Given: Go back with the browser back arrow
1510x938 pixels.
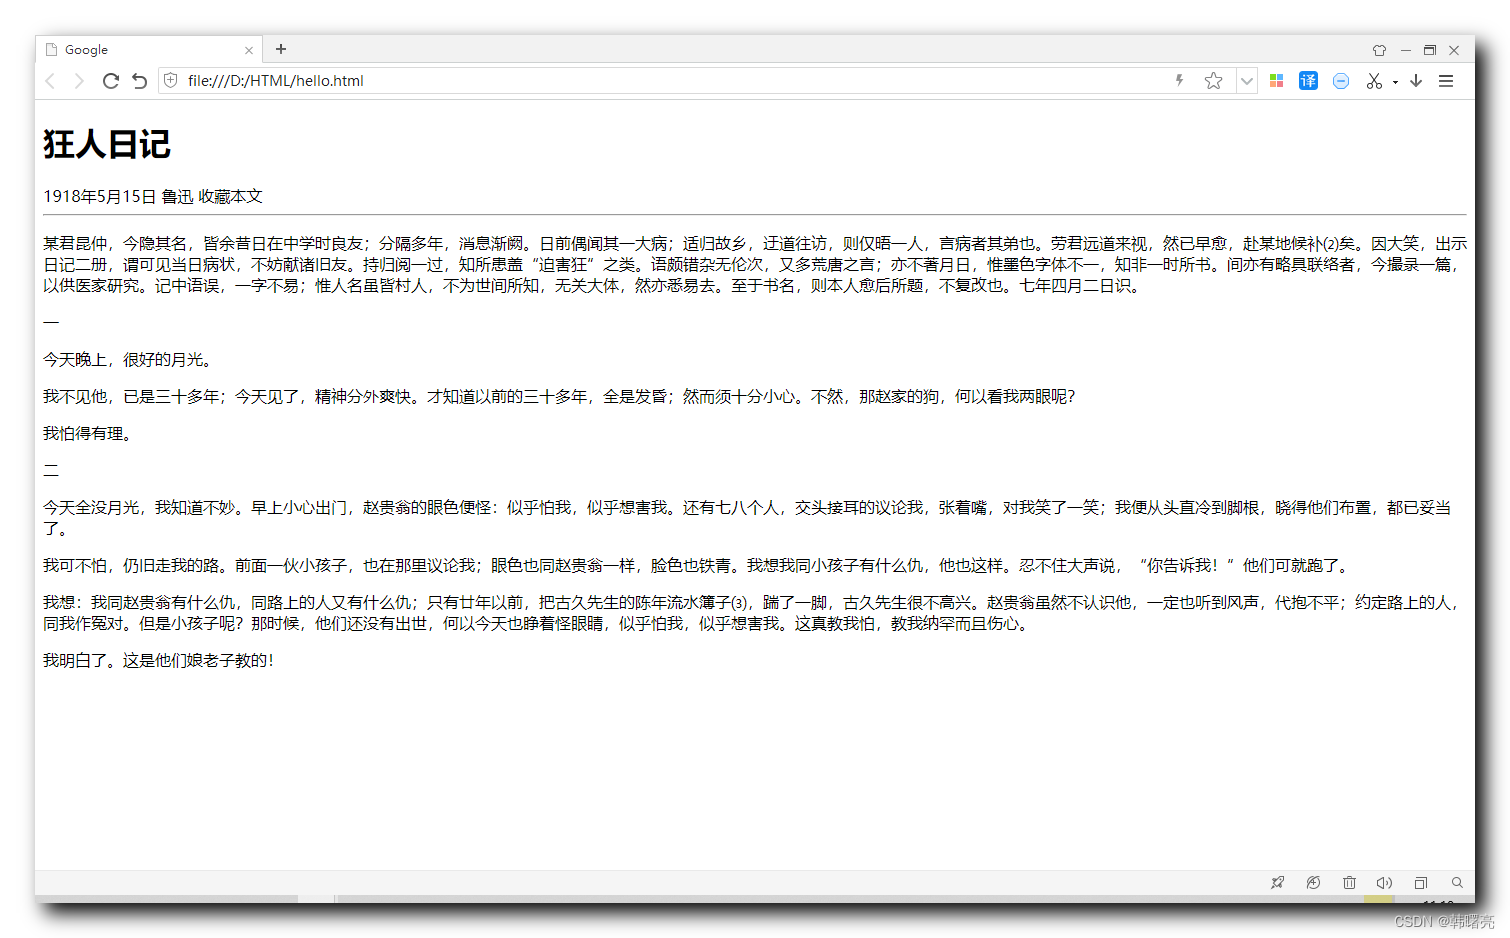Looking at the screenshot, I should pos(50,81).
